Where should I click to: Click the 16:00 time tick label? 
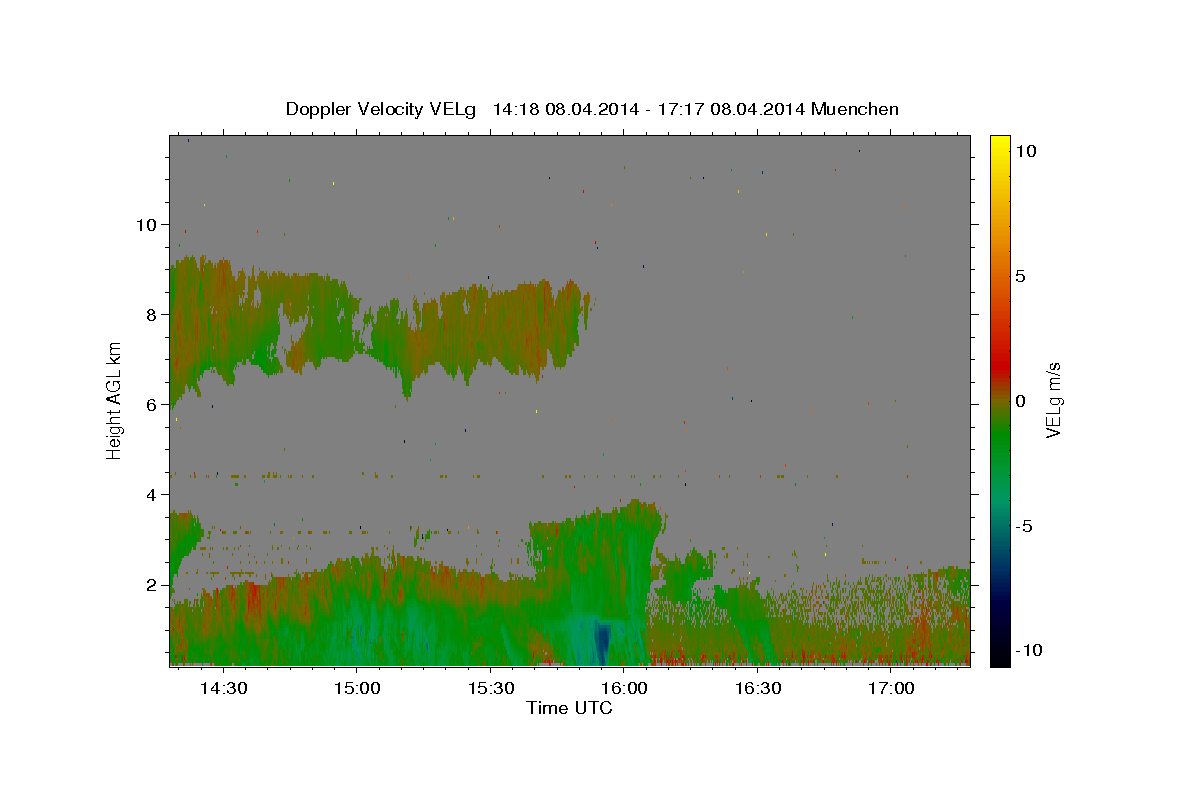pos(624,689)
